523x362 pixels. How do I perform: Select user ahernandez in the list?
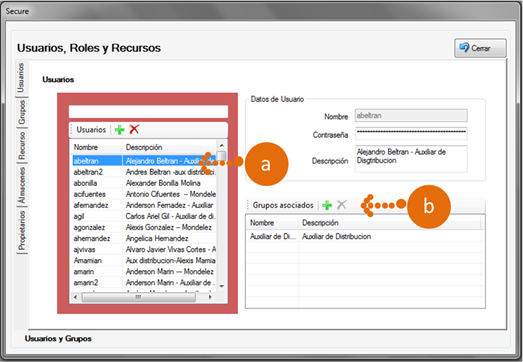point(144,238)
